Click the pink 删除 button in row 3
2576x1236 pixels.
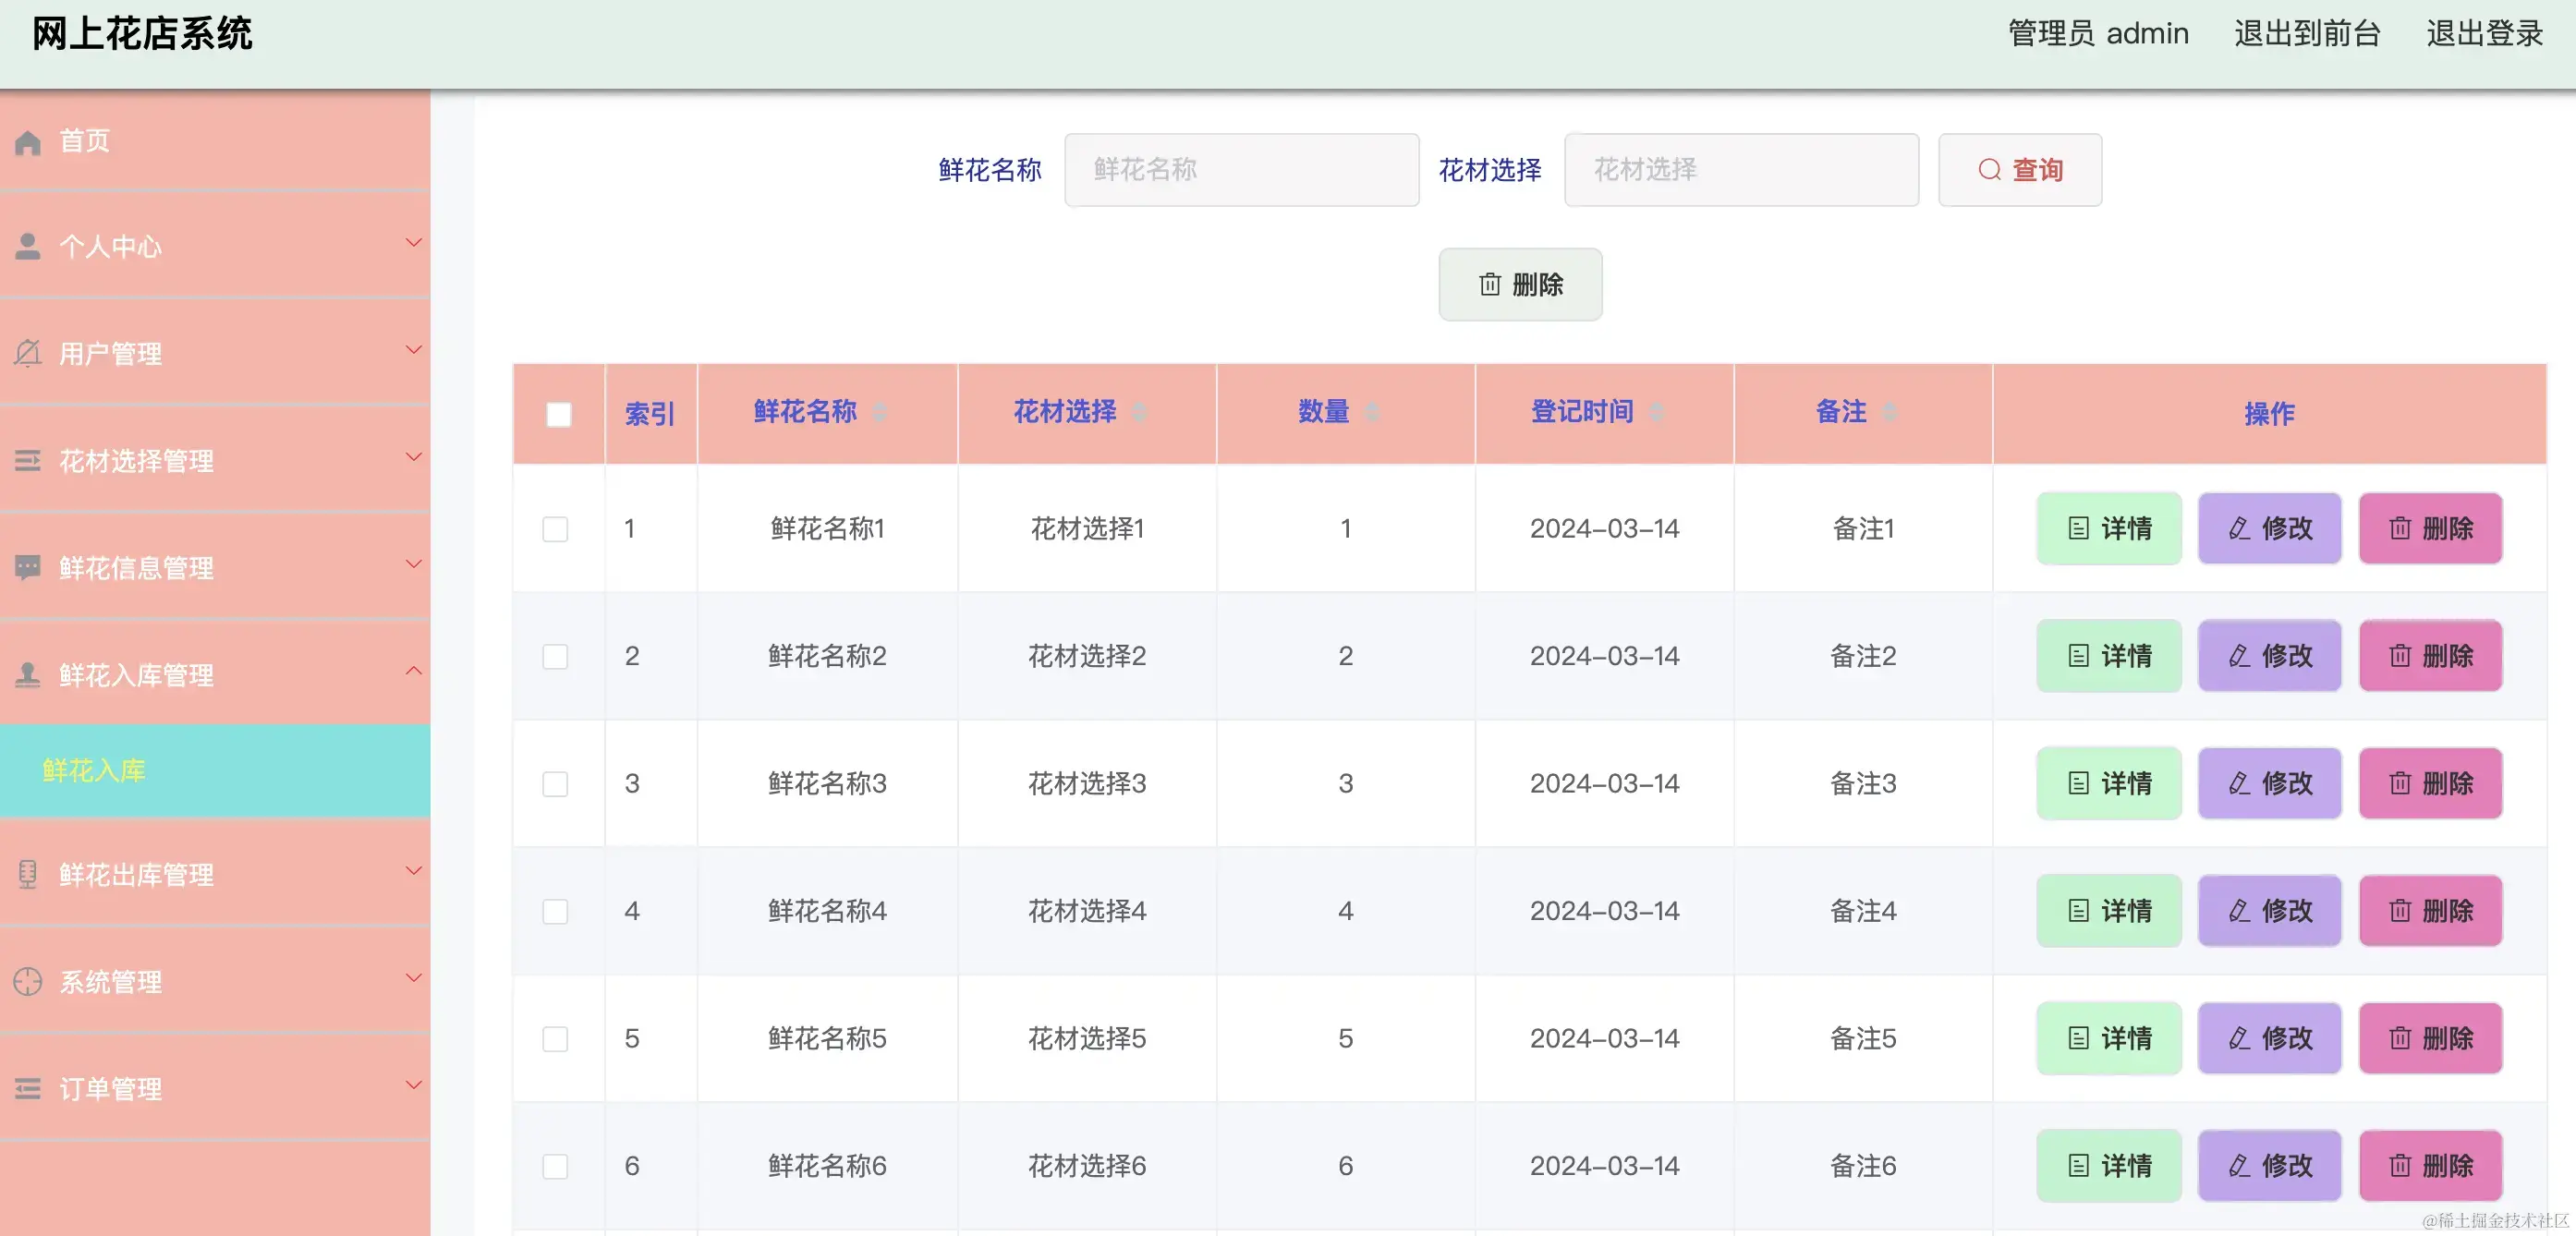tap(2430, 783)
